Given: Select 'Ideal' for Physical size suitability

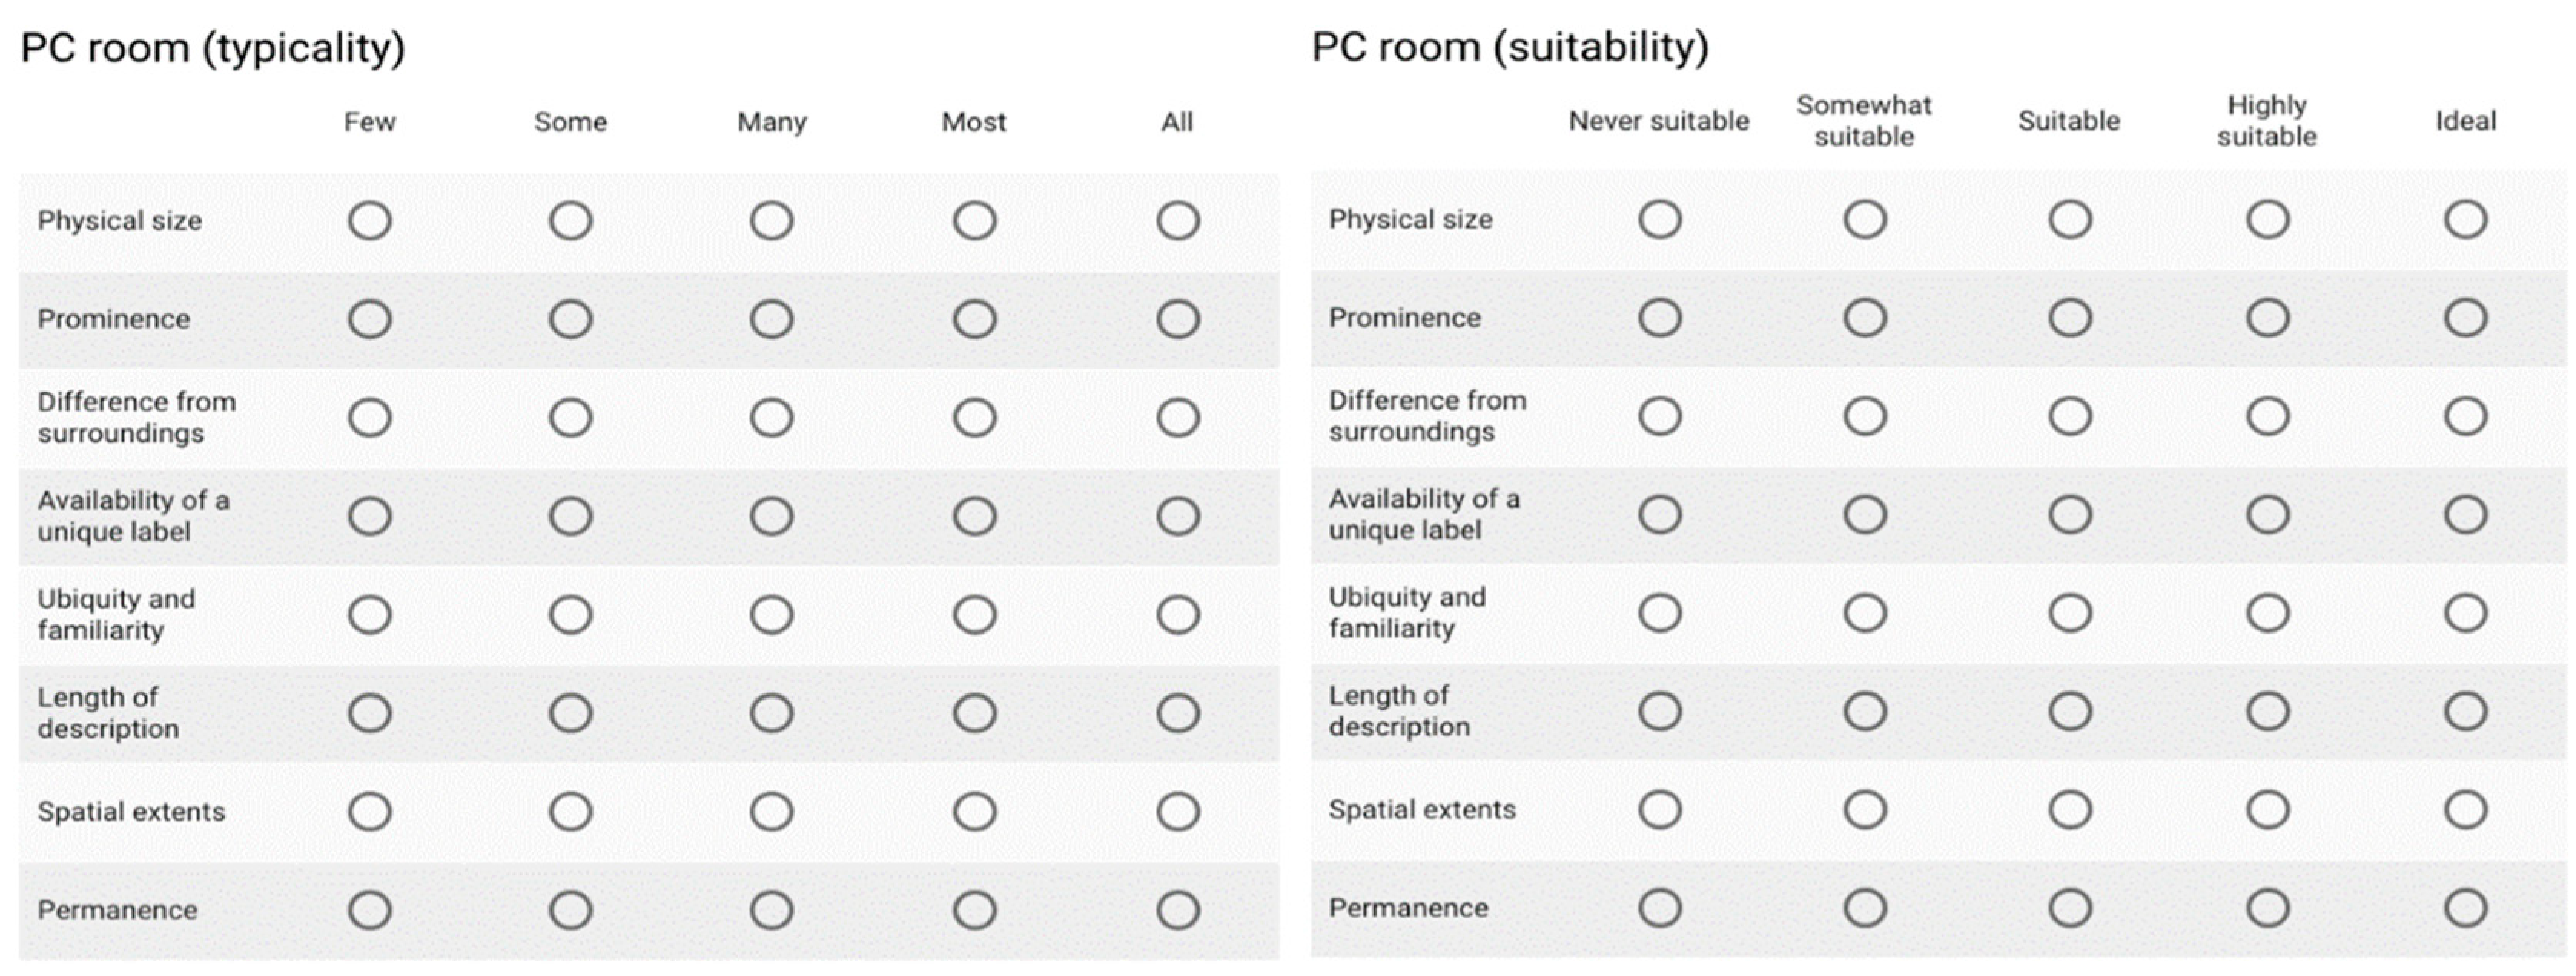Looking at the screenshot, I should click(2465, 220).
